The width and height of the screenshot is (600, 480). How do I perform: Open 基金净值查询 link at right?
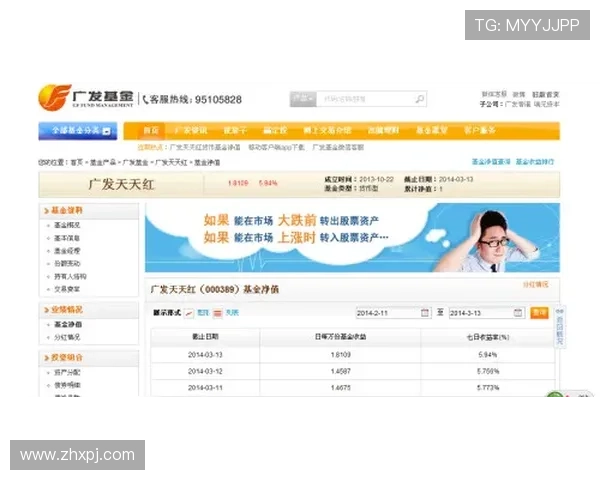pos(491,162)
